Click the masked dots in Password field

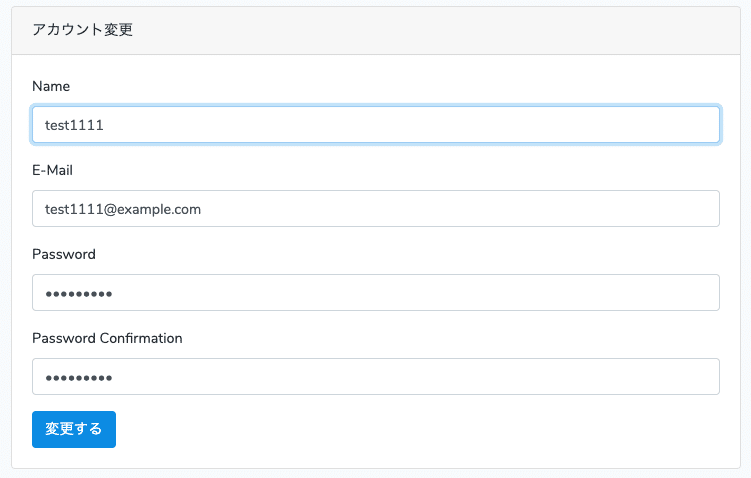click(78, 294)
